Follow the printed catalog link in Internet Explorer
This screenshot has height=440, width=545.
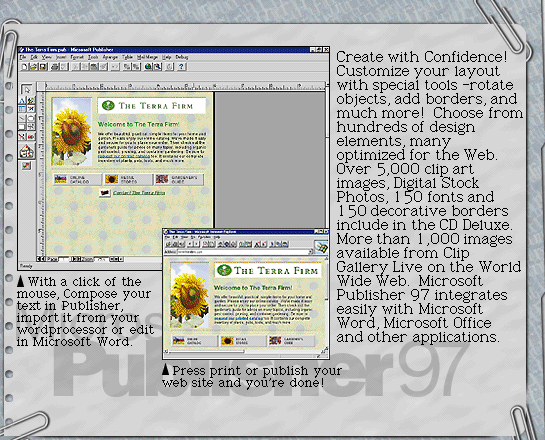[238, 318]
